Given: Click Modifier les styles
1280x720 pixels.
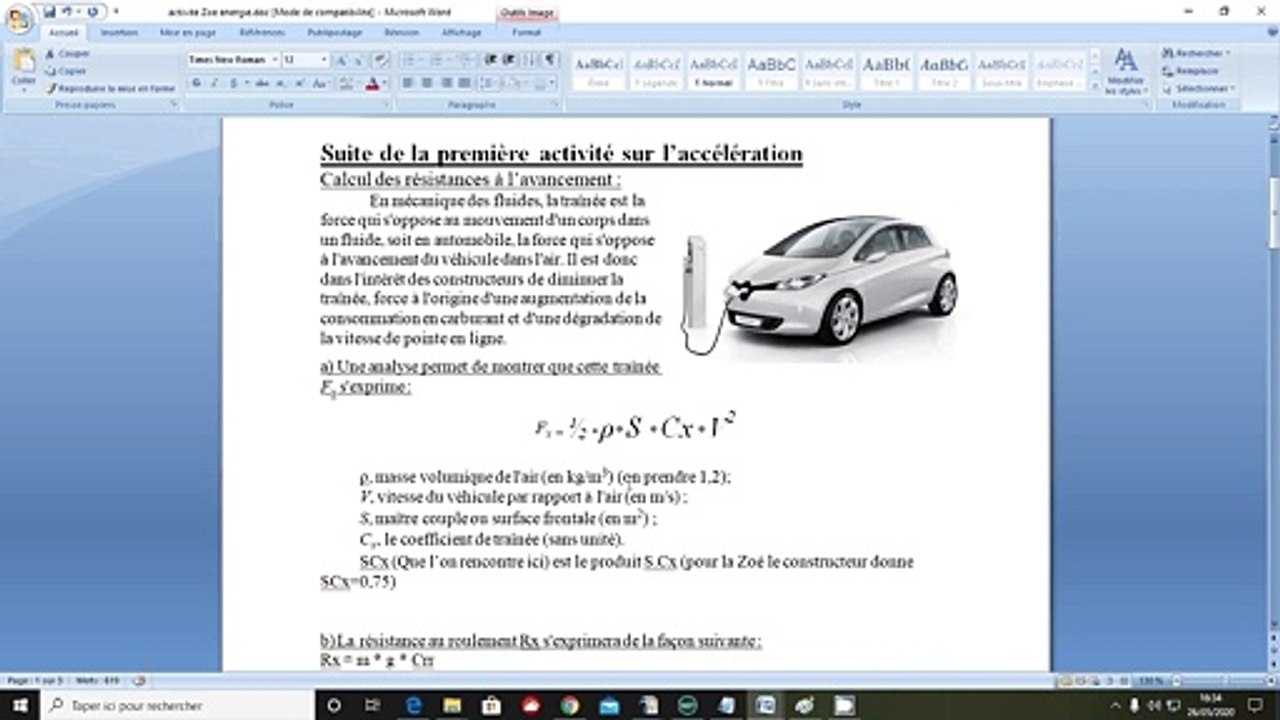Looking at the screenshot, I should 1126,71.
